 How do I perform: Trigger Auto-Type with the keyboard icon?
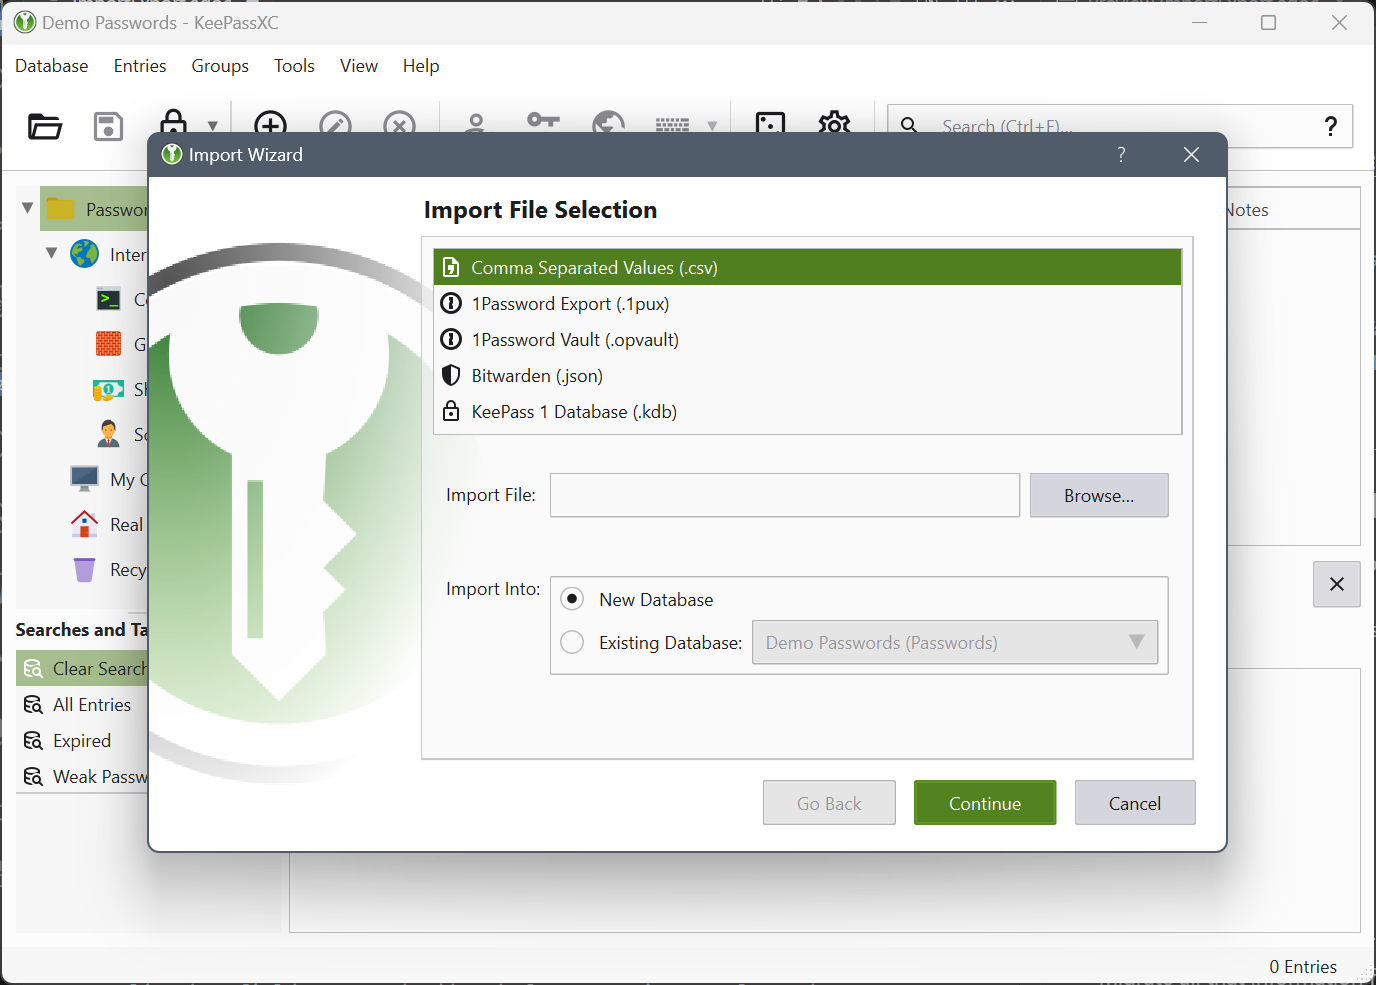(672, 125)
